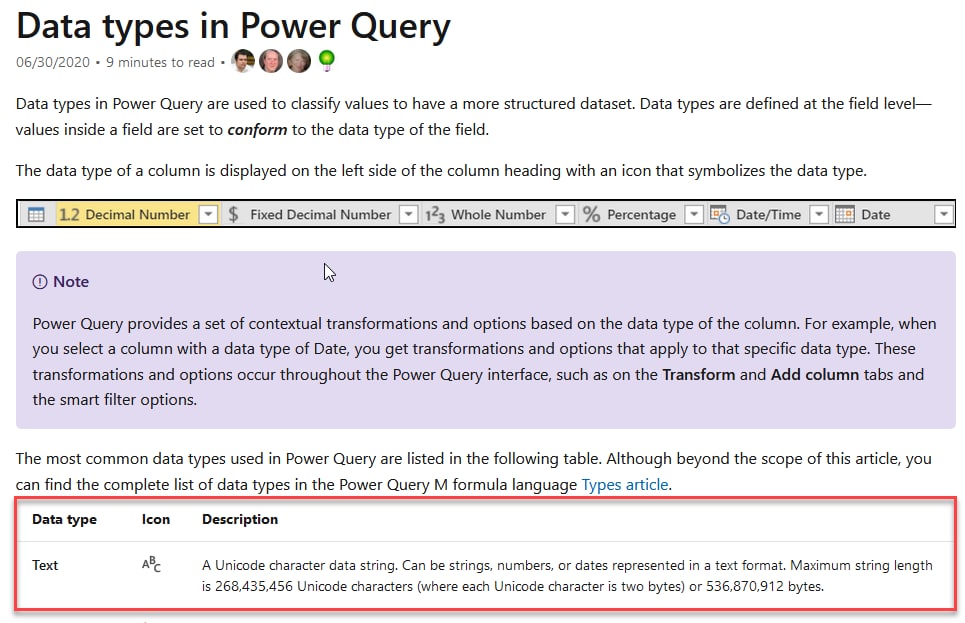Click the bold Add column text in note

[815, 375]
